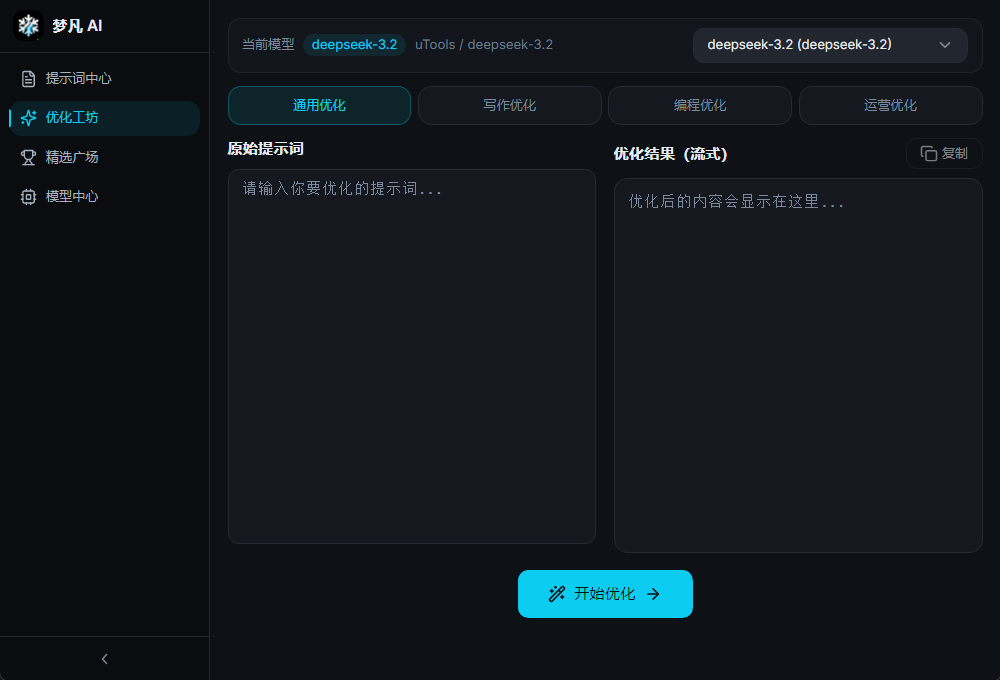Viewport: 1000px width, 680px height.
Task: Click the document icon beside 提示词中心
Action: pyautogui.click(x=28, y=78)
